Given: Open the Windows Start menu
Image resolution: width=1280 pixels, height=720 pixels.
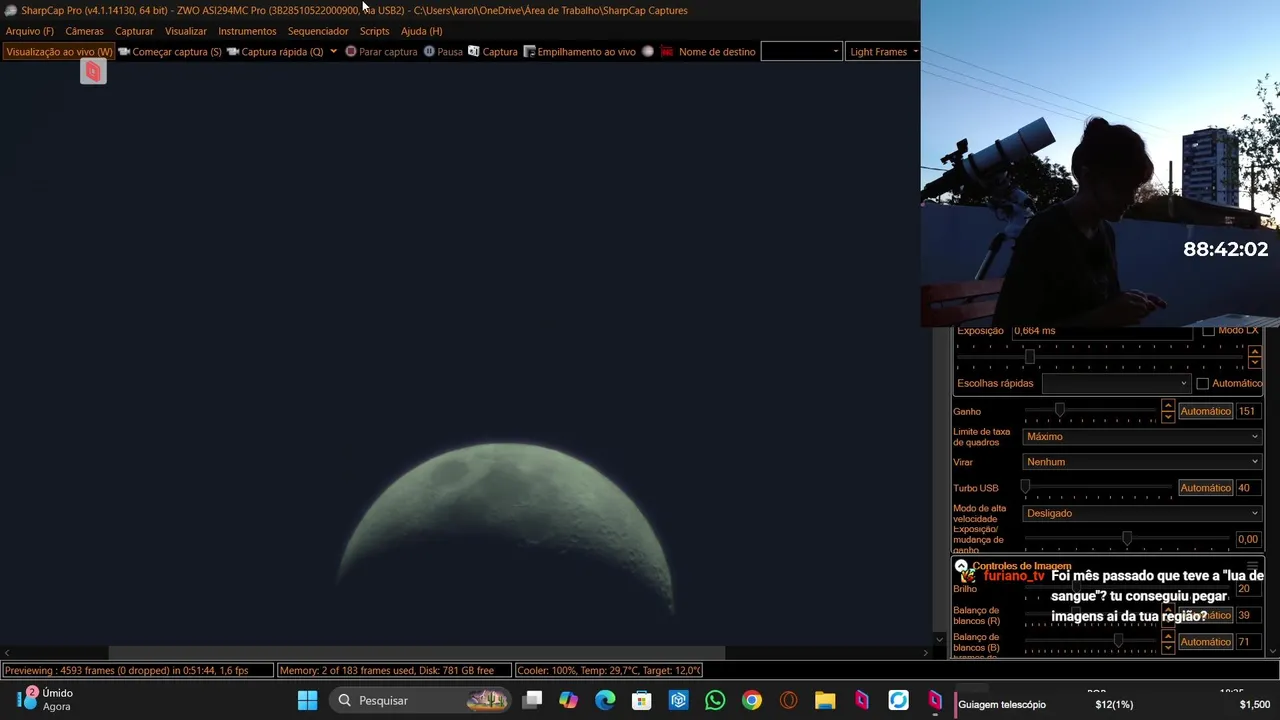Looking at the screenshot, I should (307, 700).
